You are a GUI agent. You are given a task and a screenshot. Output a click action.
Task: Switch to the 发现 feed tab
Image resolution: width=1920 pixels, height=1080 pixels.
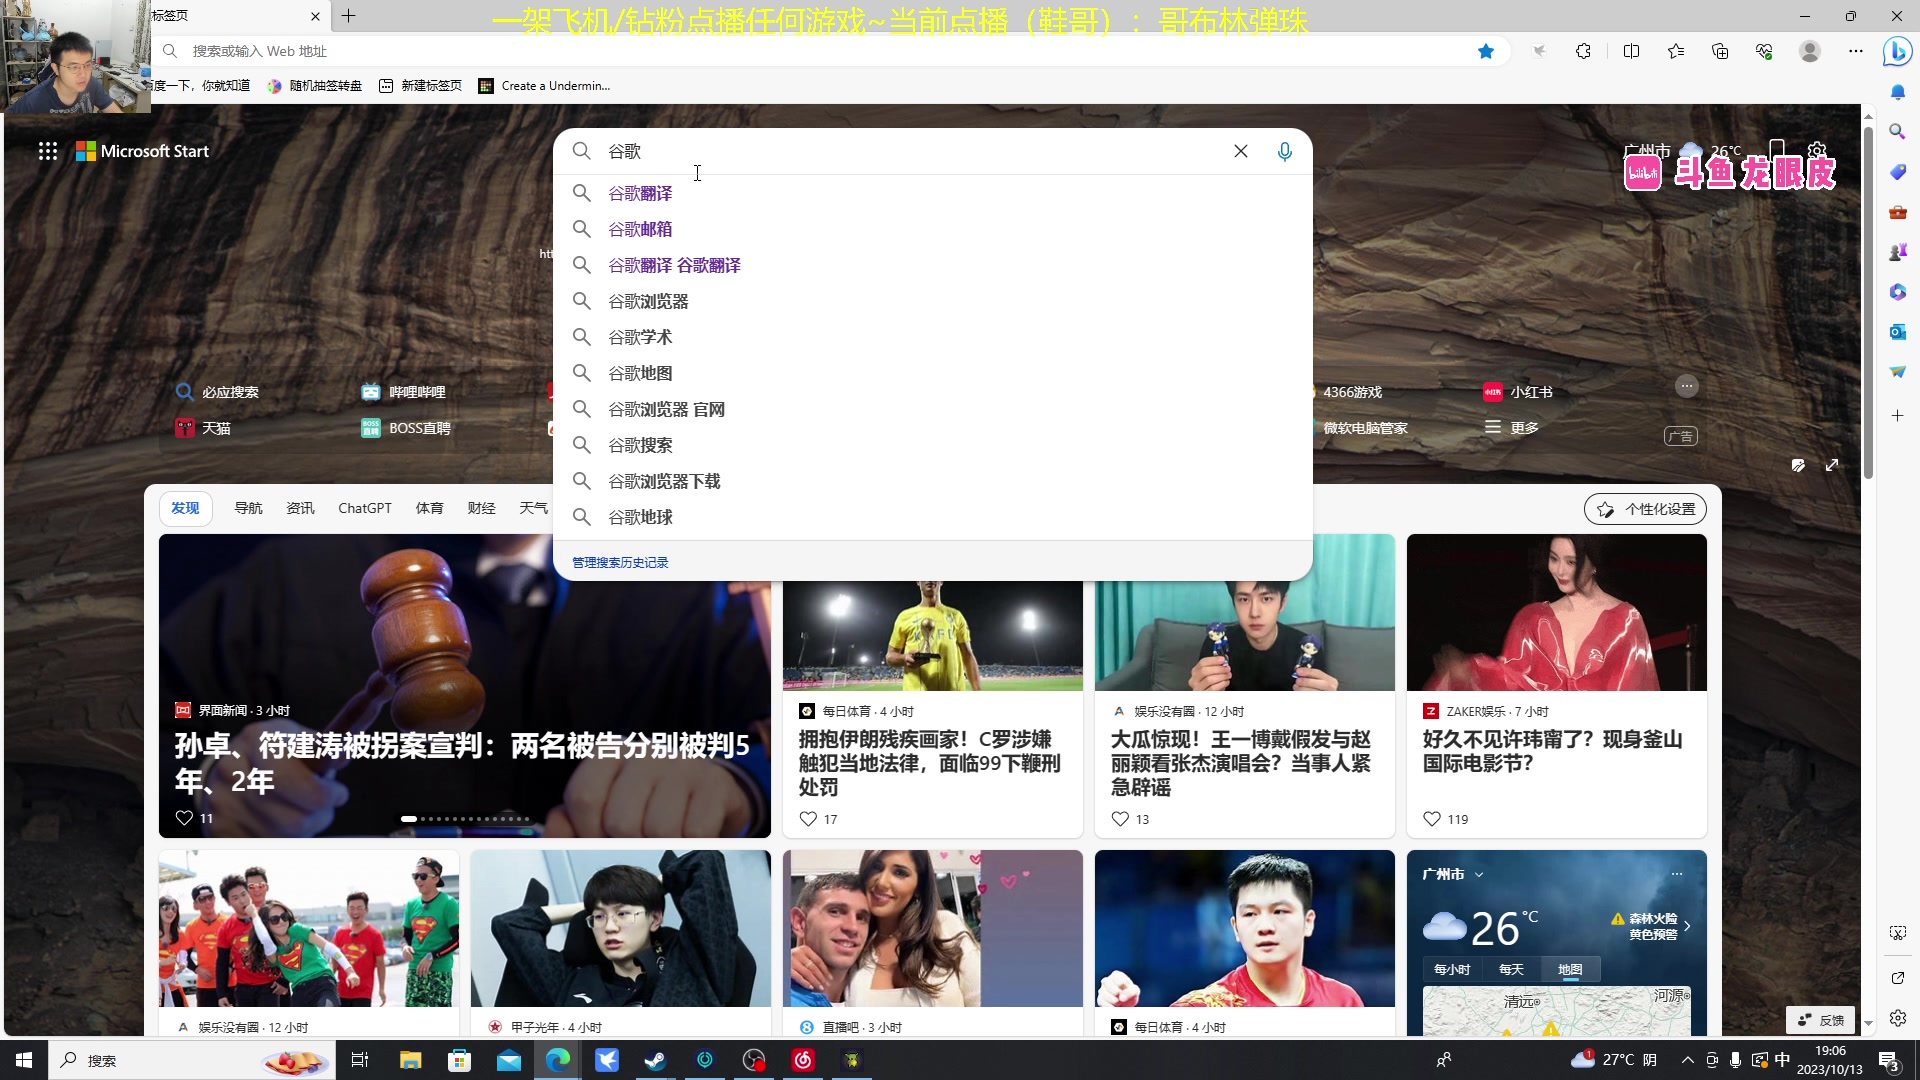coord(185,508)
